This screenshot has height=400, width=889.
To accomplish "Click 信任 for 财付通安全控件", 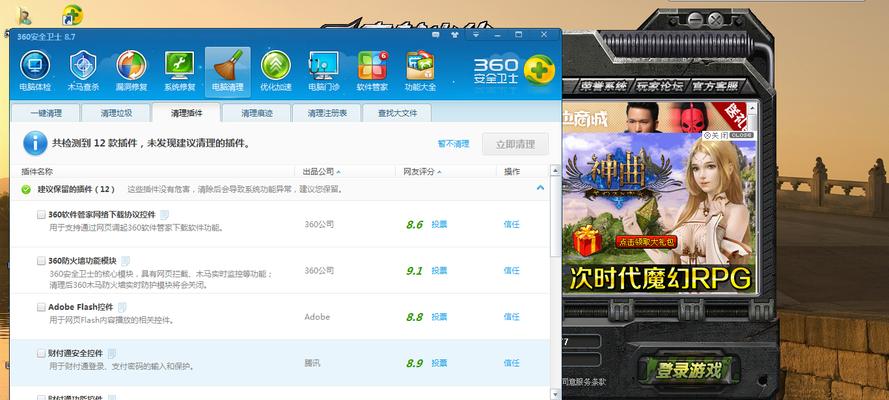I will (x=511, y=363).
